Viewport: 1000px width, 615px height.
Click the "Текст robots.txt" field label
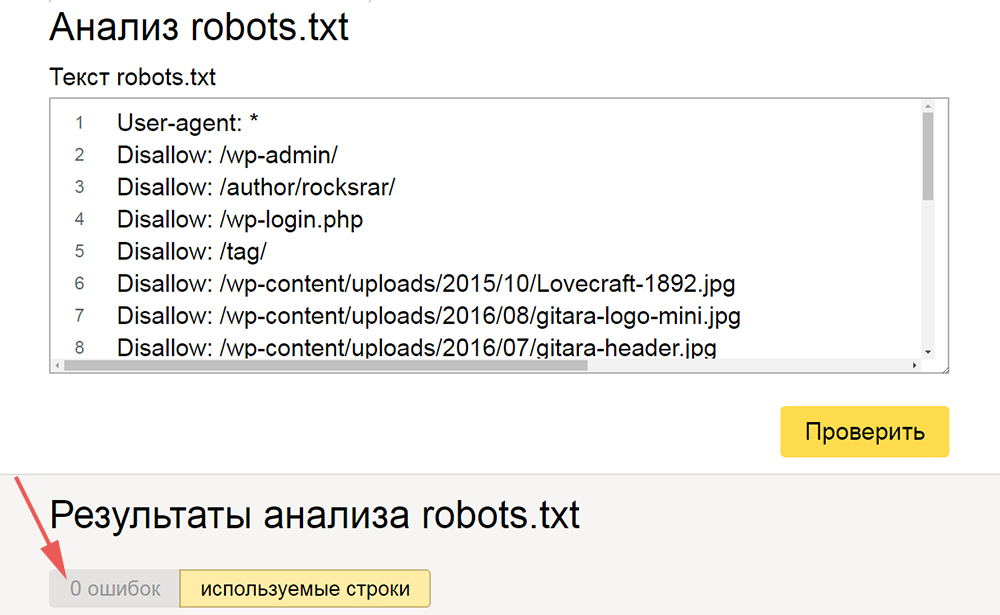pyautogui.click(x=132, y=77)
